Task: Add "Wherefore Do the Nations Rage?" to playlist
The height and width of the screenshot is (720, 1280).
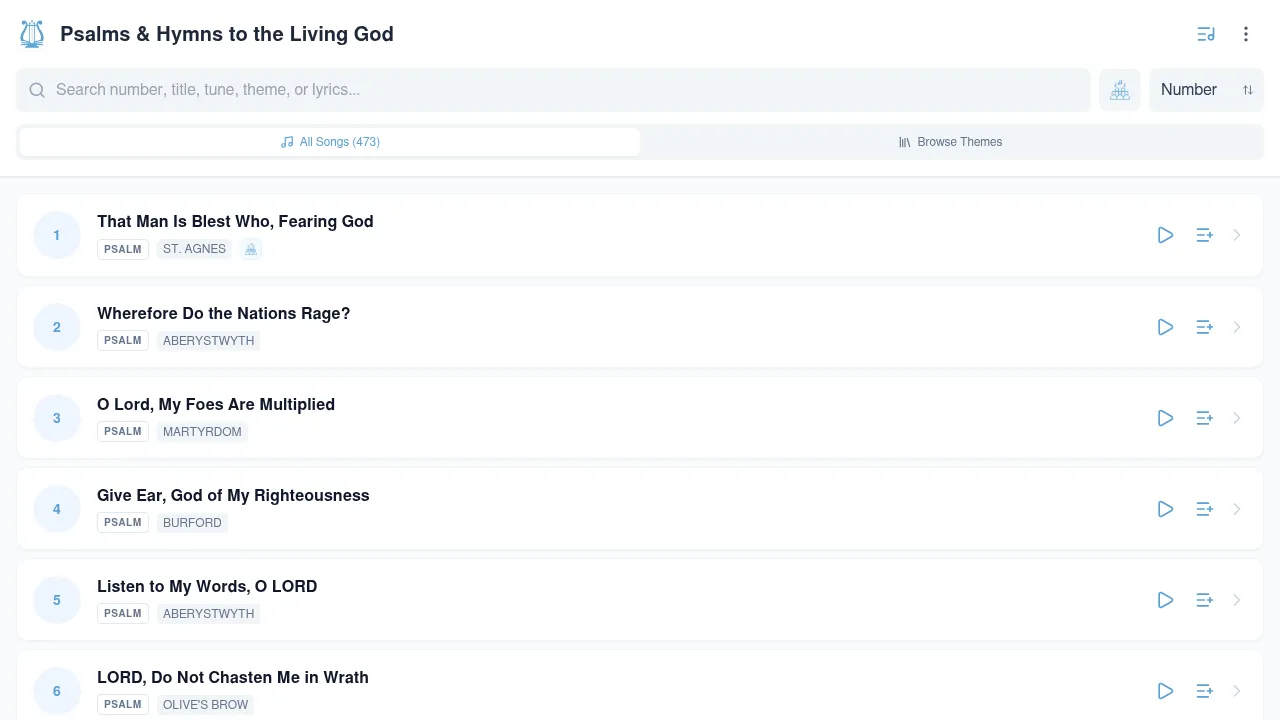Action: pos(1204,327)
